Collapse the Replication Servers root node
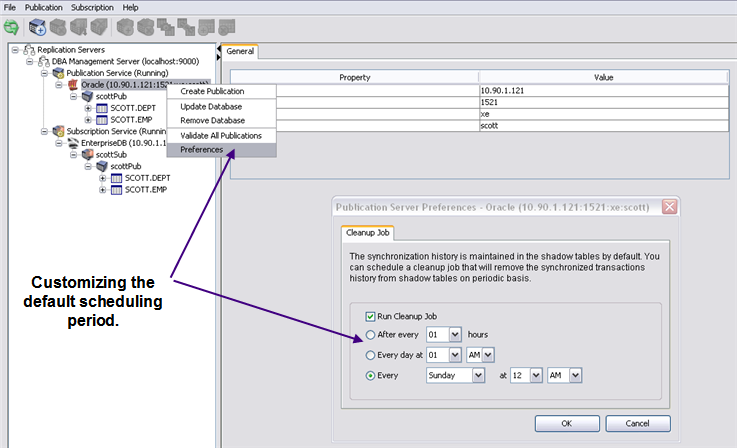The width and height of the screenshot is (737, 448). coord(15,49)
